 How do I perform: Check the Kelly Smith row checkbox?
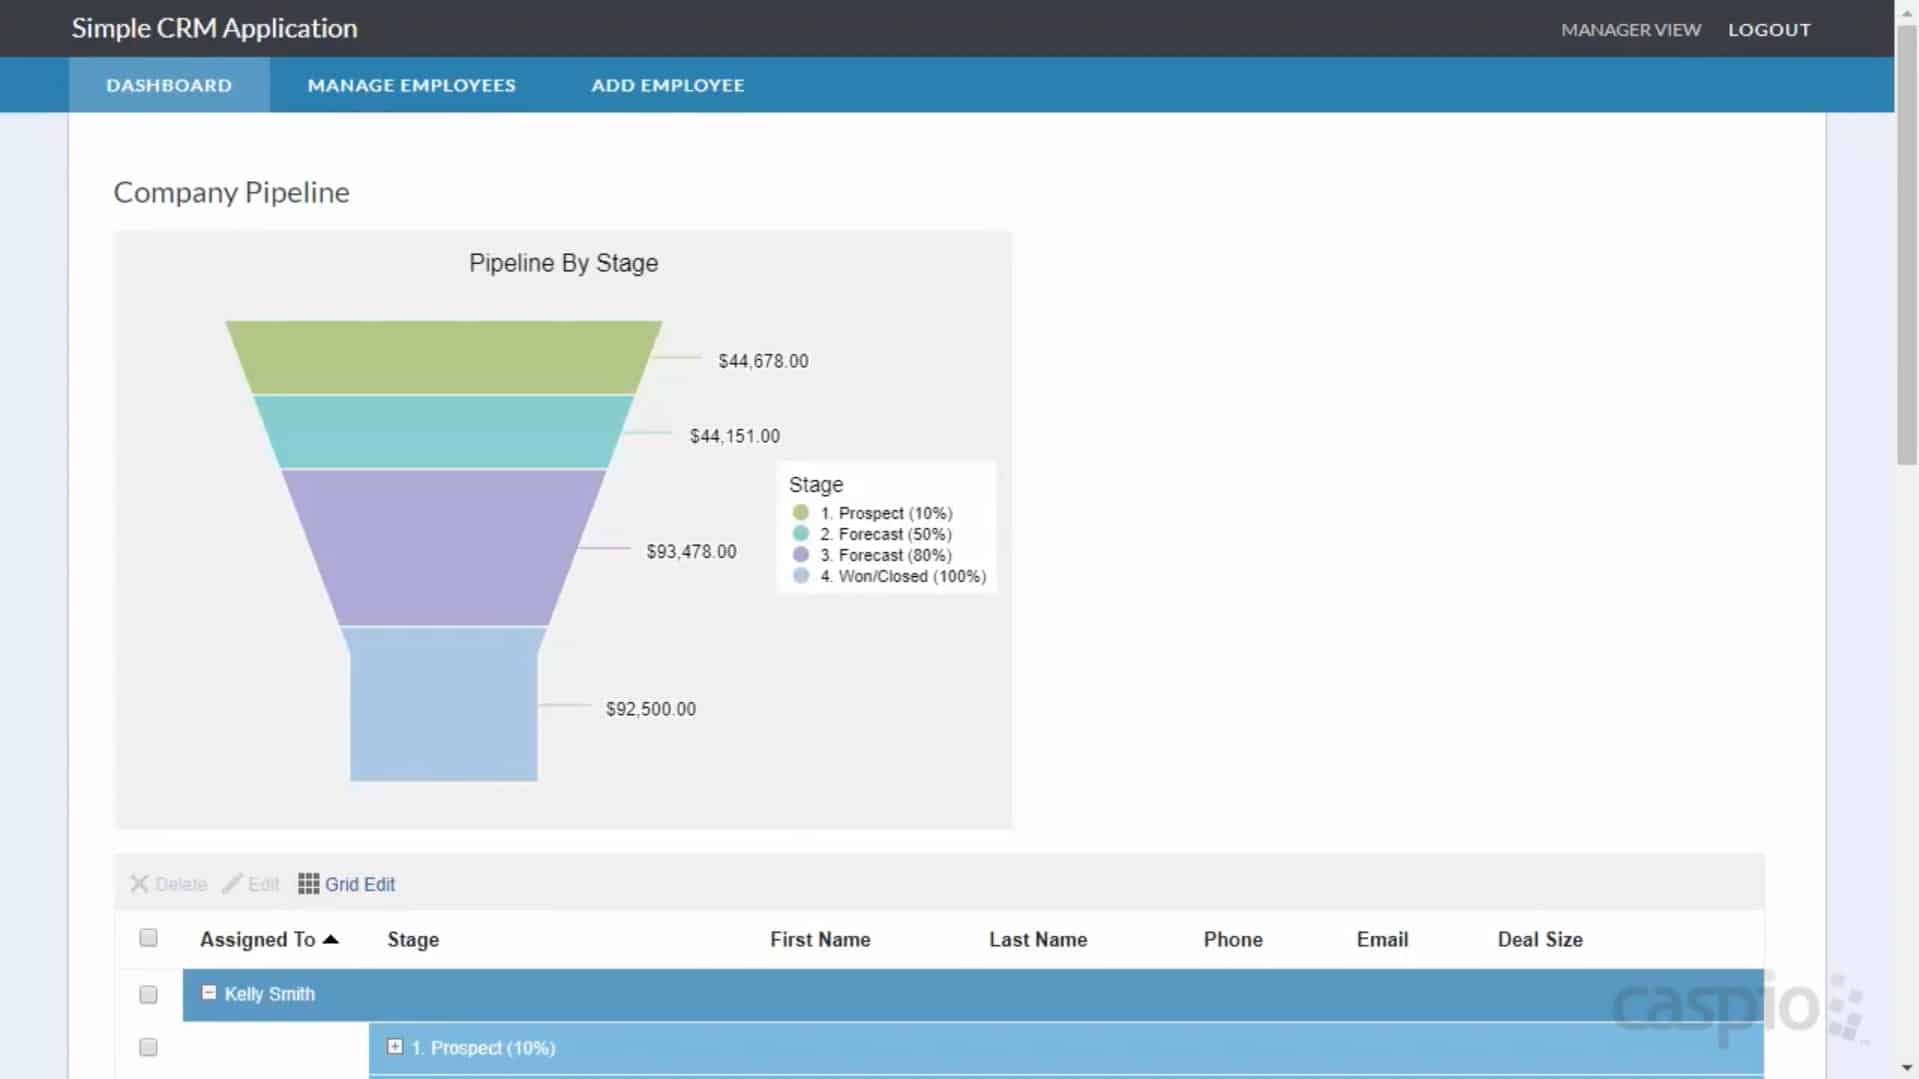point(148,994)
